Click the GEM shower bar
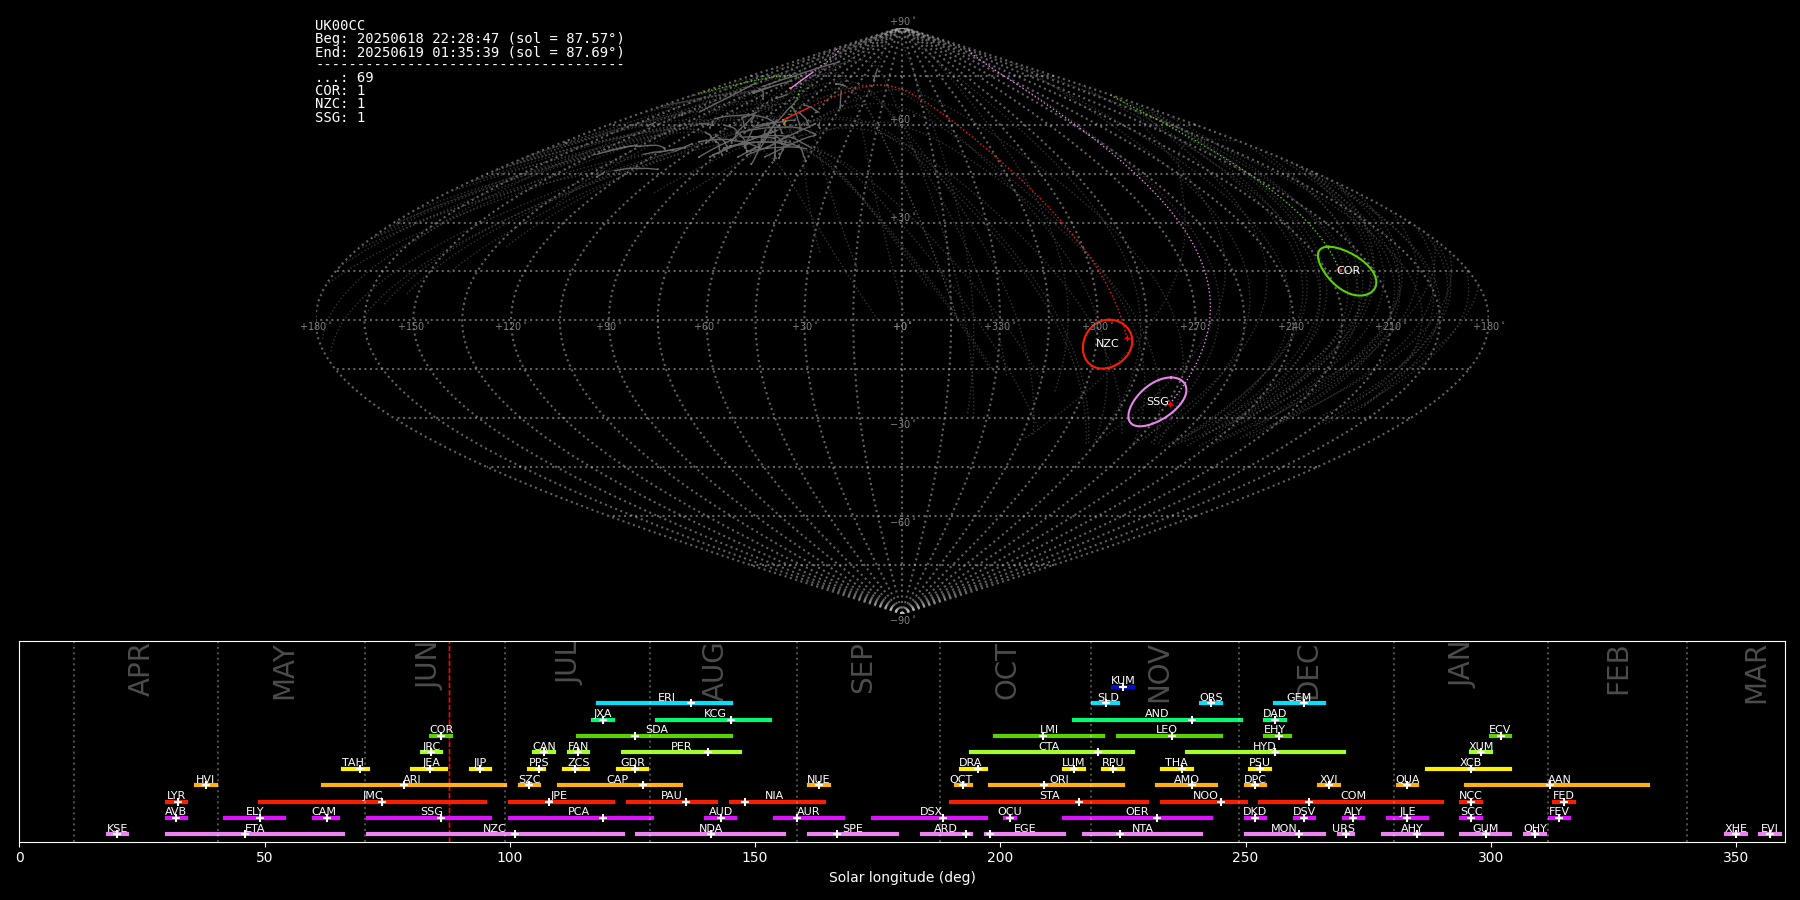This screenshot has width=1800, height=900. (x=1299, y=703)
